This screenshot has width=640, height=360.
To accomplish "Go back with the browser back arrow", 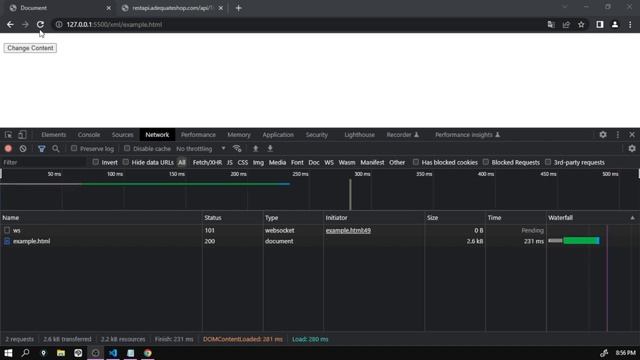I will [10, 24].
